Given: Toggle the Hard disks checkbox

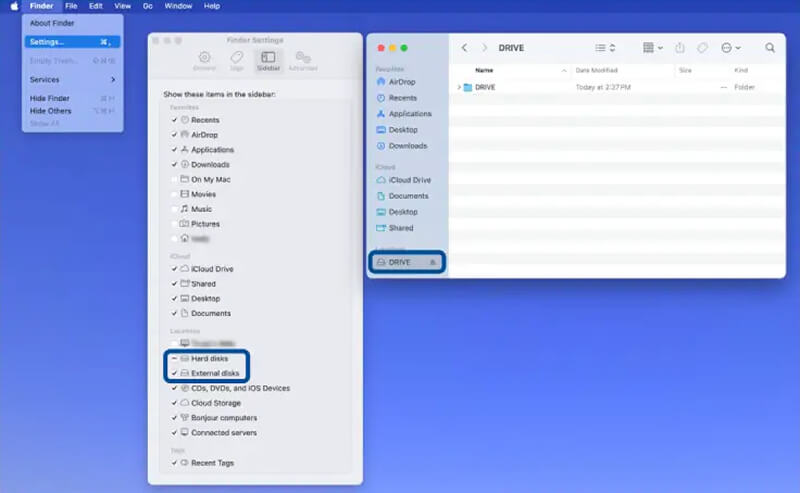Looking at the screenshot, I should pos(174,359).
